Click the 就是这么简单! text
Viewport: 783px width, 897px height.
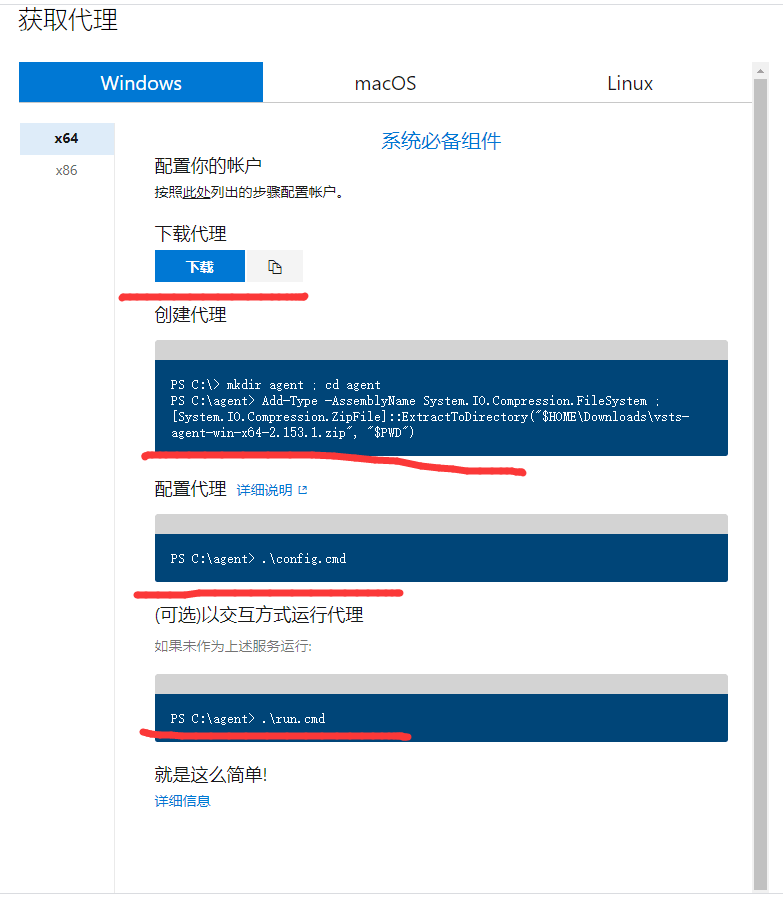[211, 775]
